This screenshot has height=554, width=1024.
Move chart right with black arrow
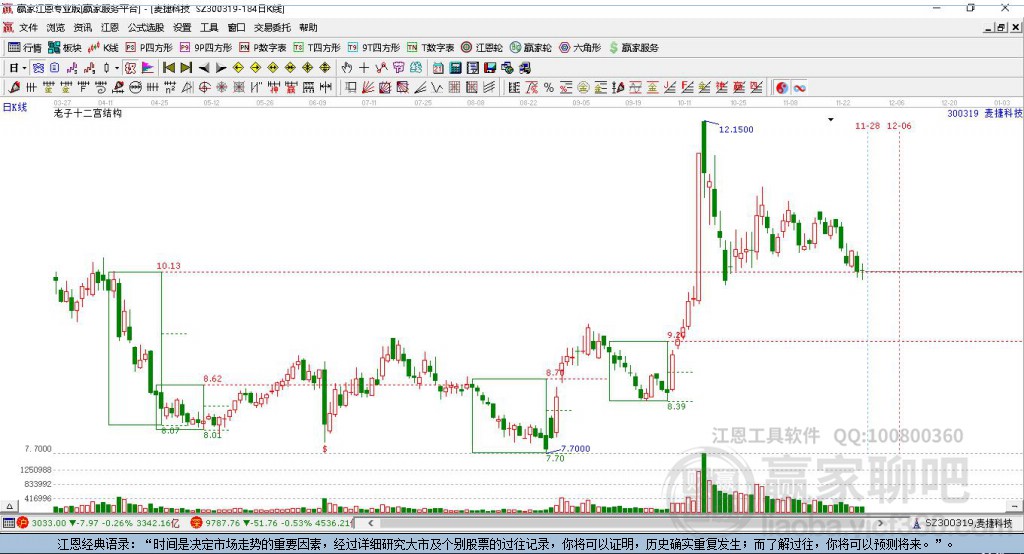click(221, 68)
